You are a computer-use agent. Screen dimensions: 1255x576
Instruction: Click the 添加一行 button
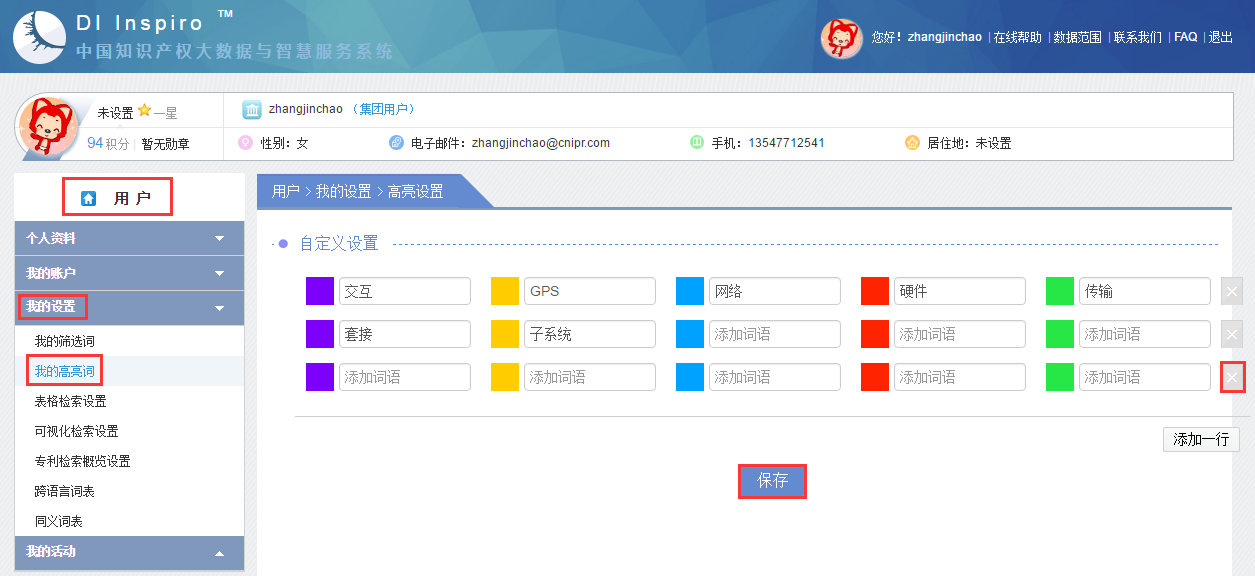(x=1200, y=440)
